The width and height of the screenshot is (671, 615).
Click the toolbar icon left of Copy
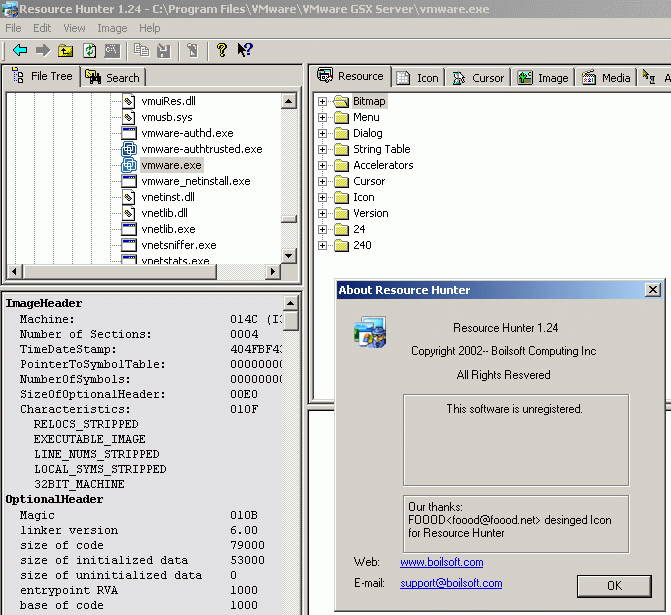[113, 51]
